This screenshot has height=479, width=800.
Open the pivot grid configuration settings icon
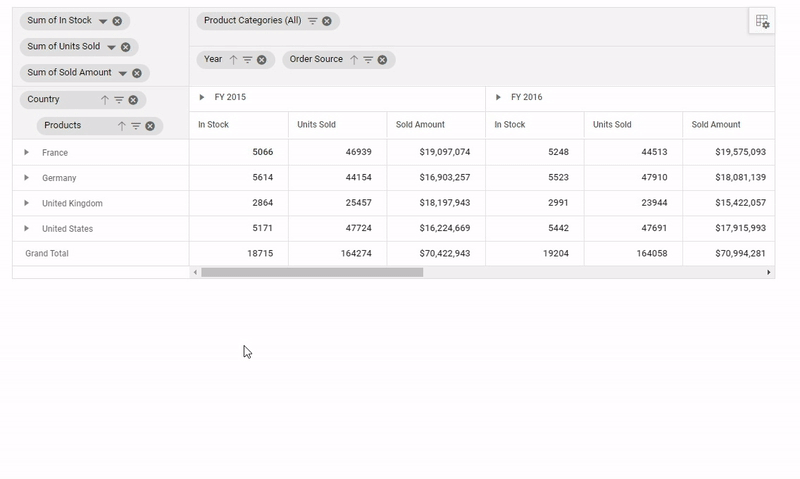point(762,21)
